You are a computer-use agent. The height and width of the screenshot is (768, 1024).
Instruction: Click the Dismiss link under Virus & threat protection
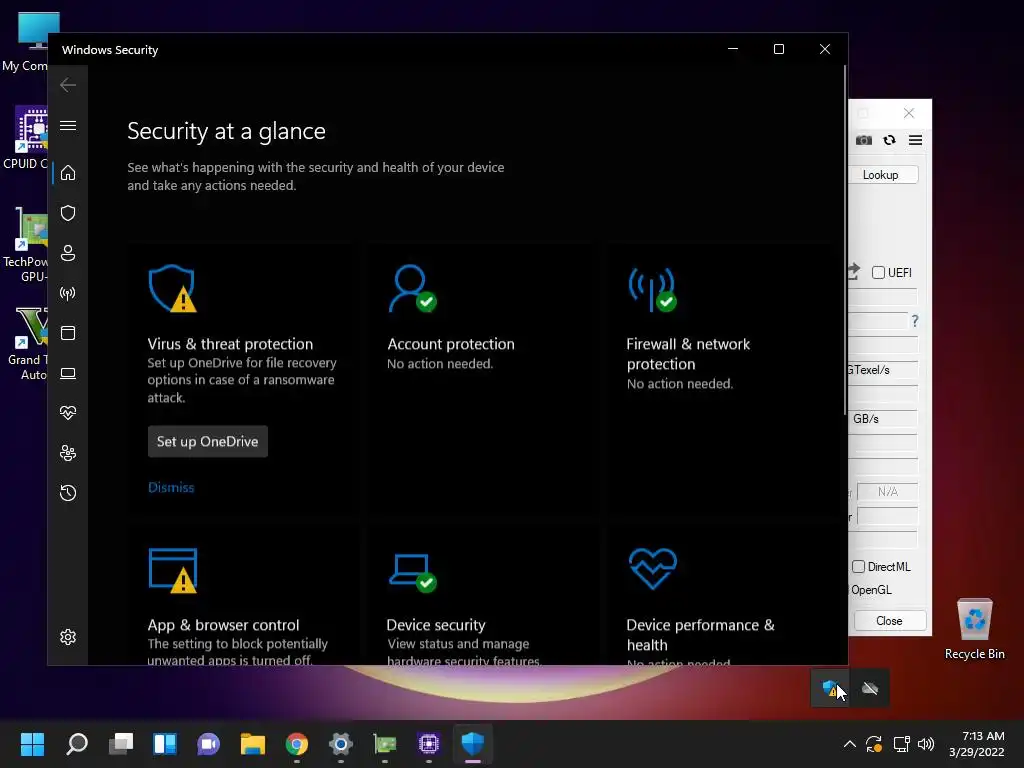coord(171,487)
